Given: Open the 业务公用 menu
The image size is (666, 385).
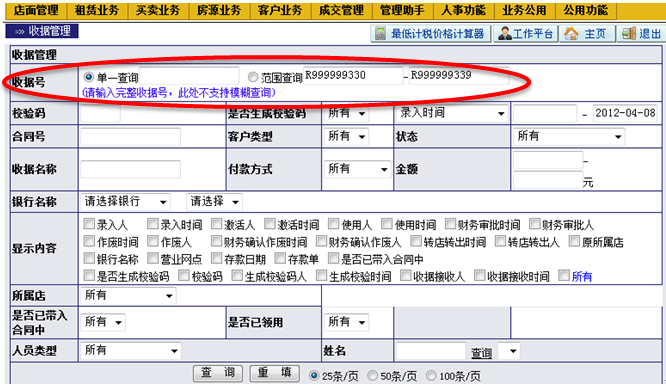Looking at the screenshot, I should (525, 10).
